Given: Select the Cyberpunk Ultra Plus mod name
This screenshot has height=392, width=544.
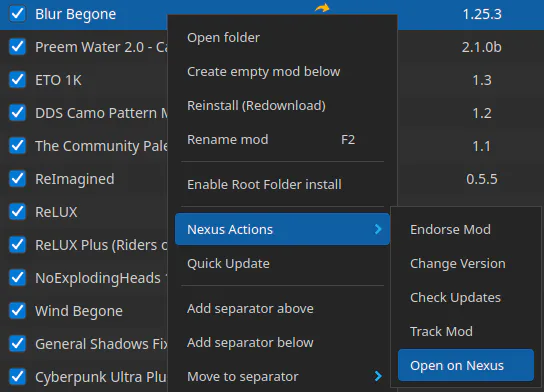Looking at the screenshot, I should click(101, 377).
